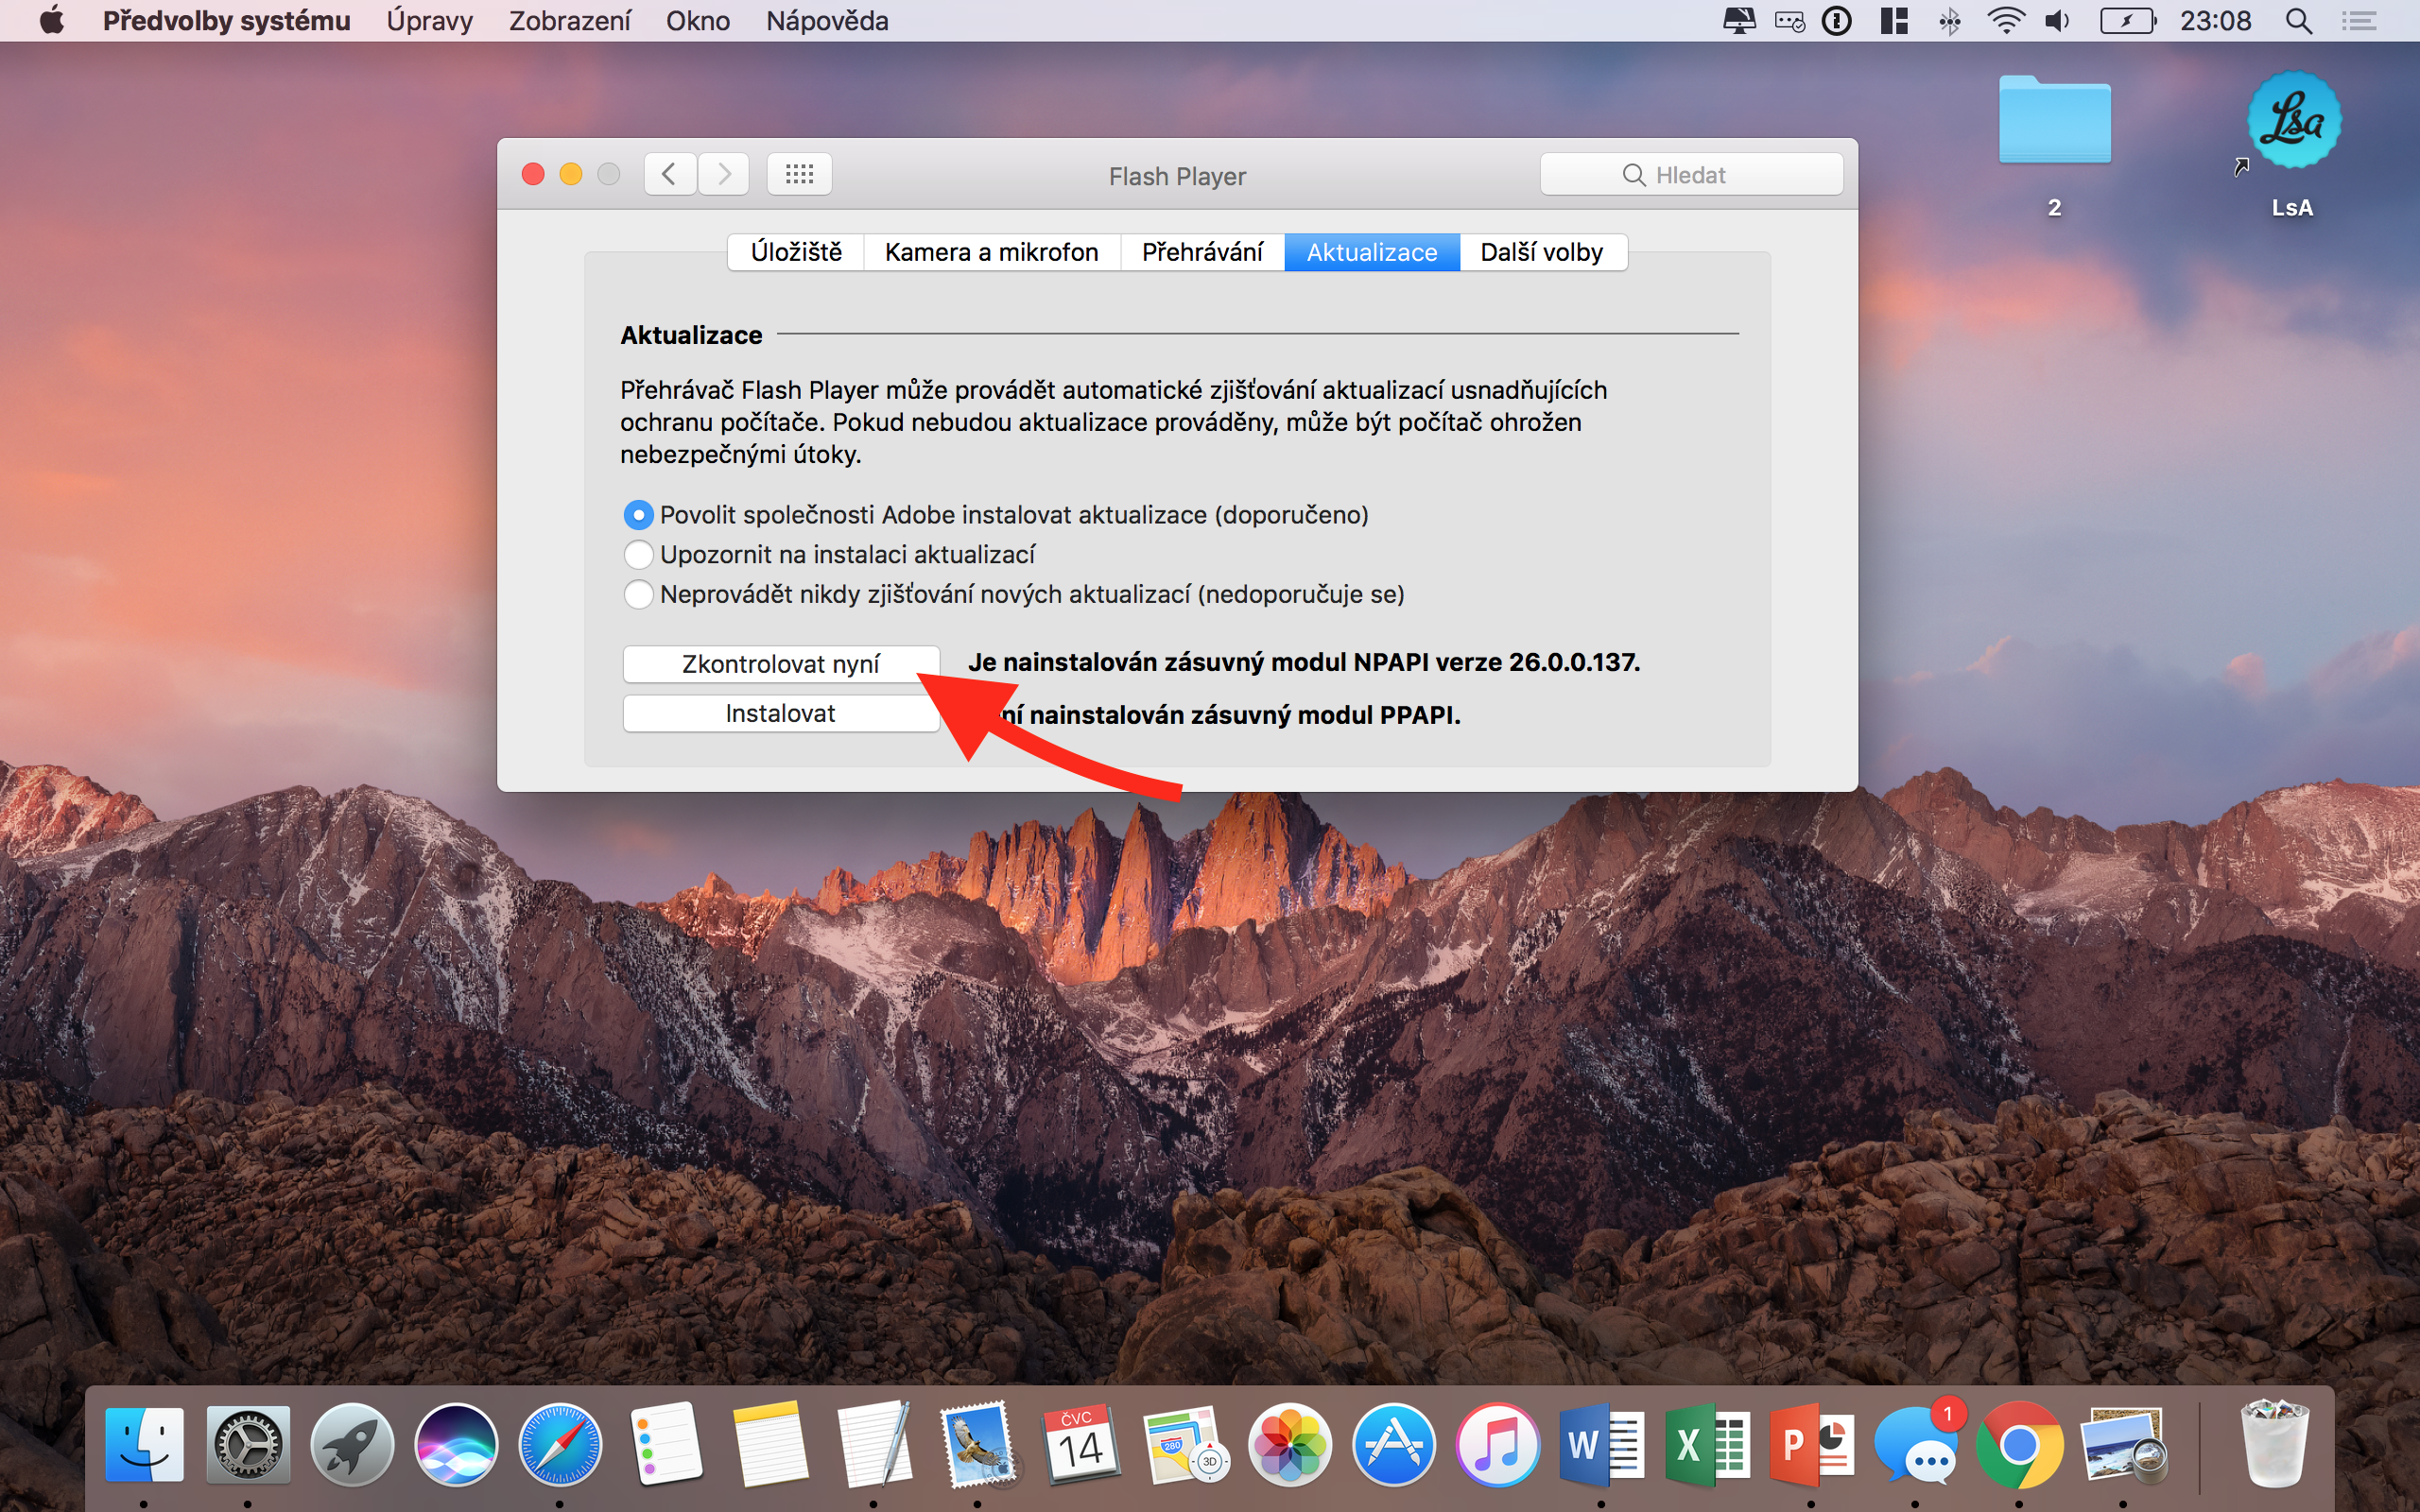The width and height of the screenshot is (2420, 1512).
Task: Open the Zobrazení menu
Action: (569, 21)
